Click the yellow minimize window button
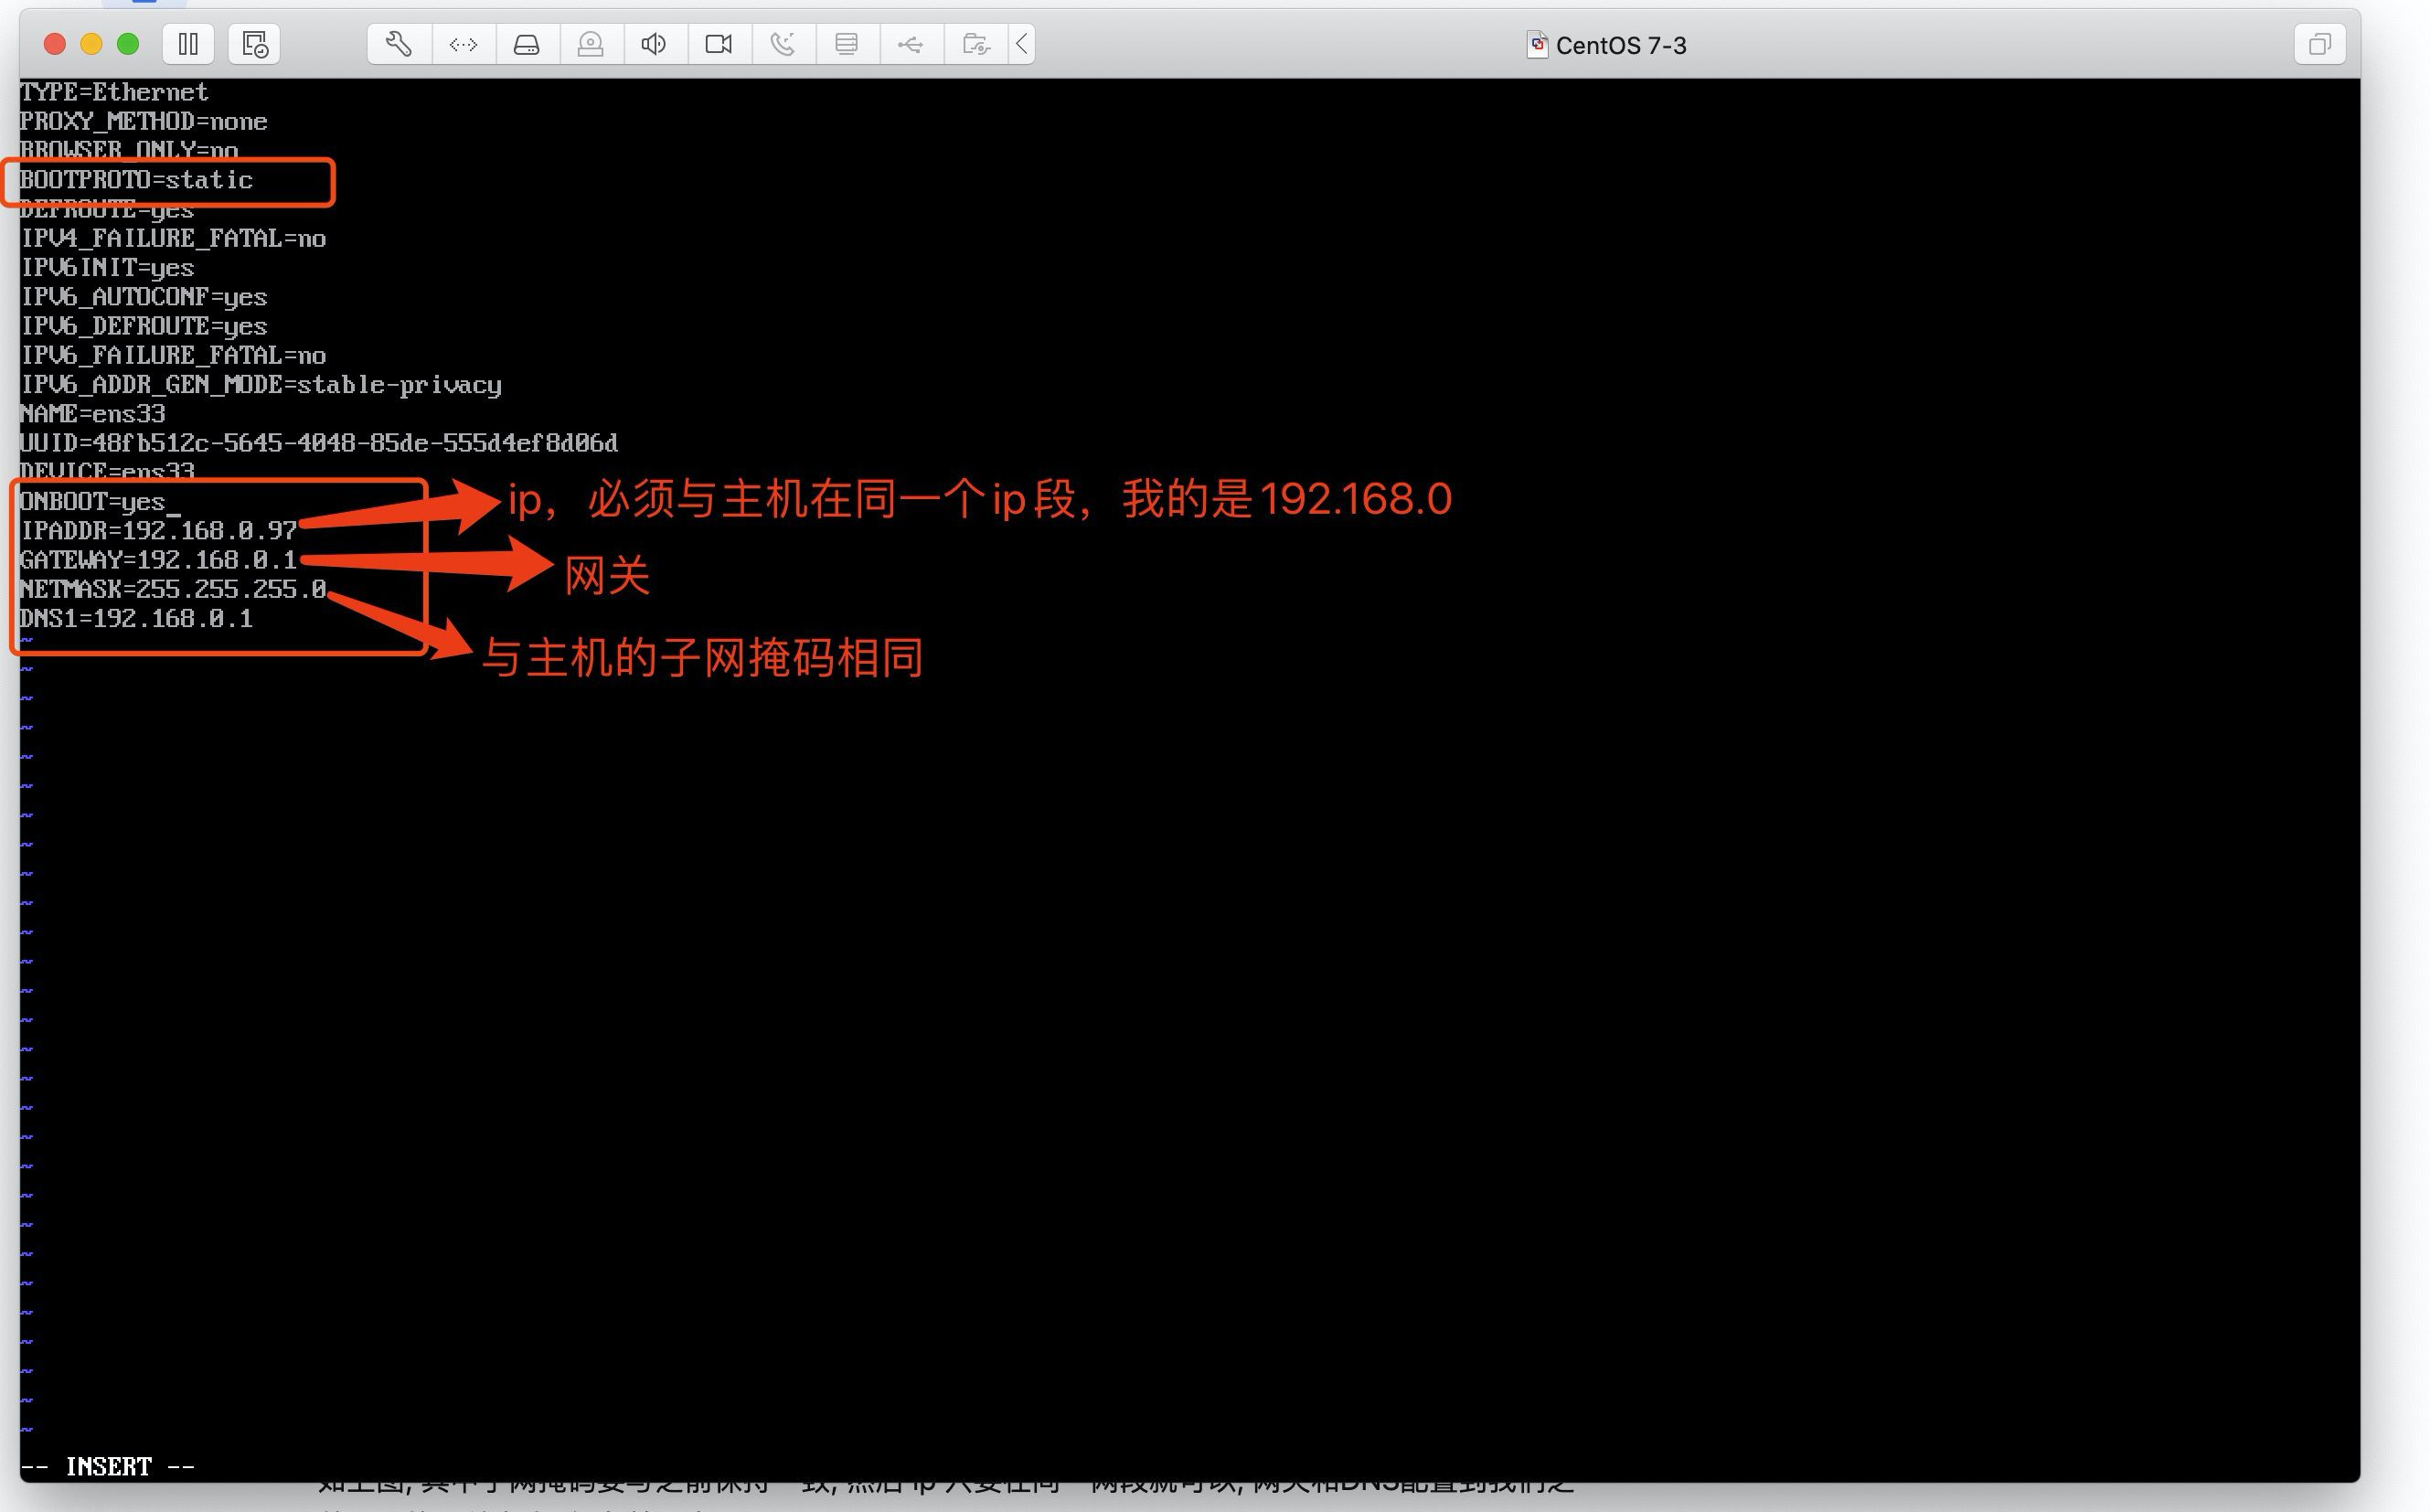 point(91,44)
